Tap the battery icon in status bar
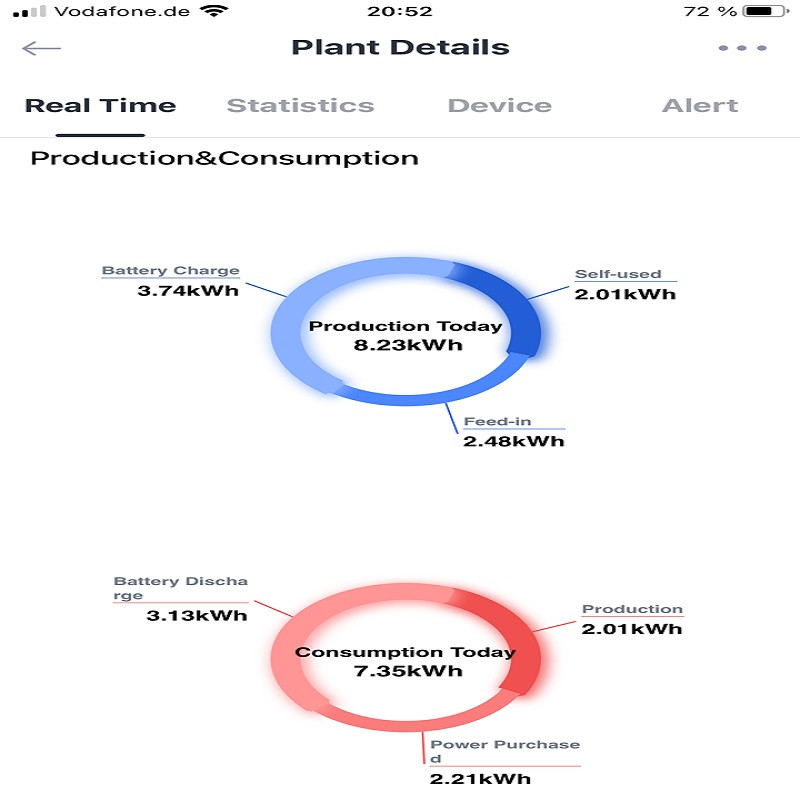Screen dimensions: 800x800 tap(765, 12)
